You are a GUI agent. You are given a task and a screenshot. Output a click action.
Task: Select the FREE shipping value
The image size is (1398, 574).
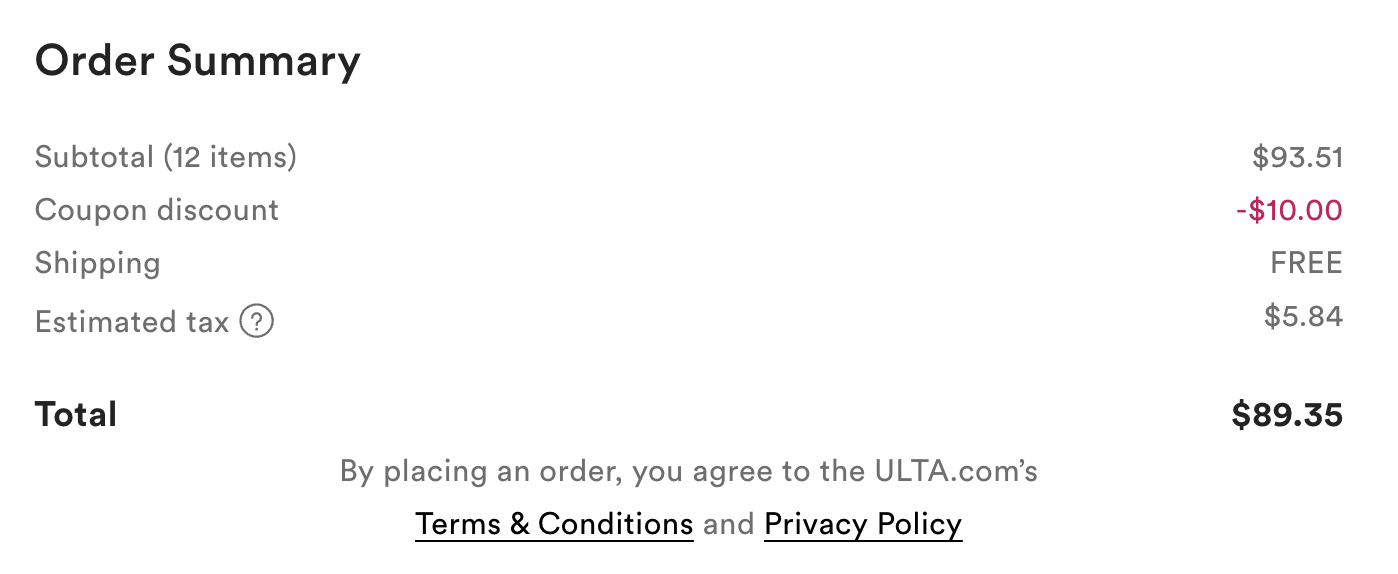(1306, 263)
